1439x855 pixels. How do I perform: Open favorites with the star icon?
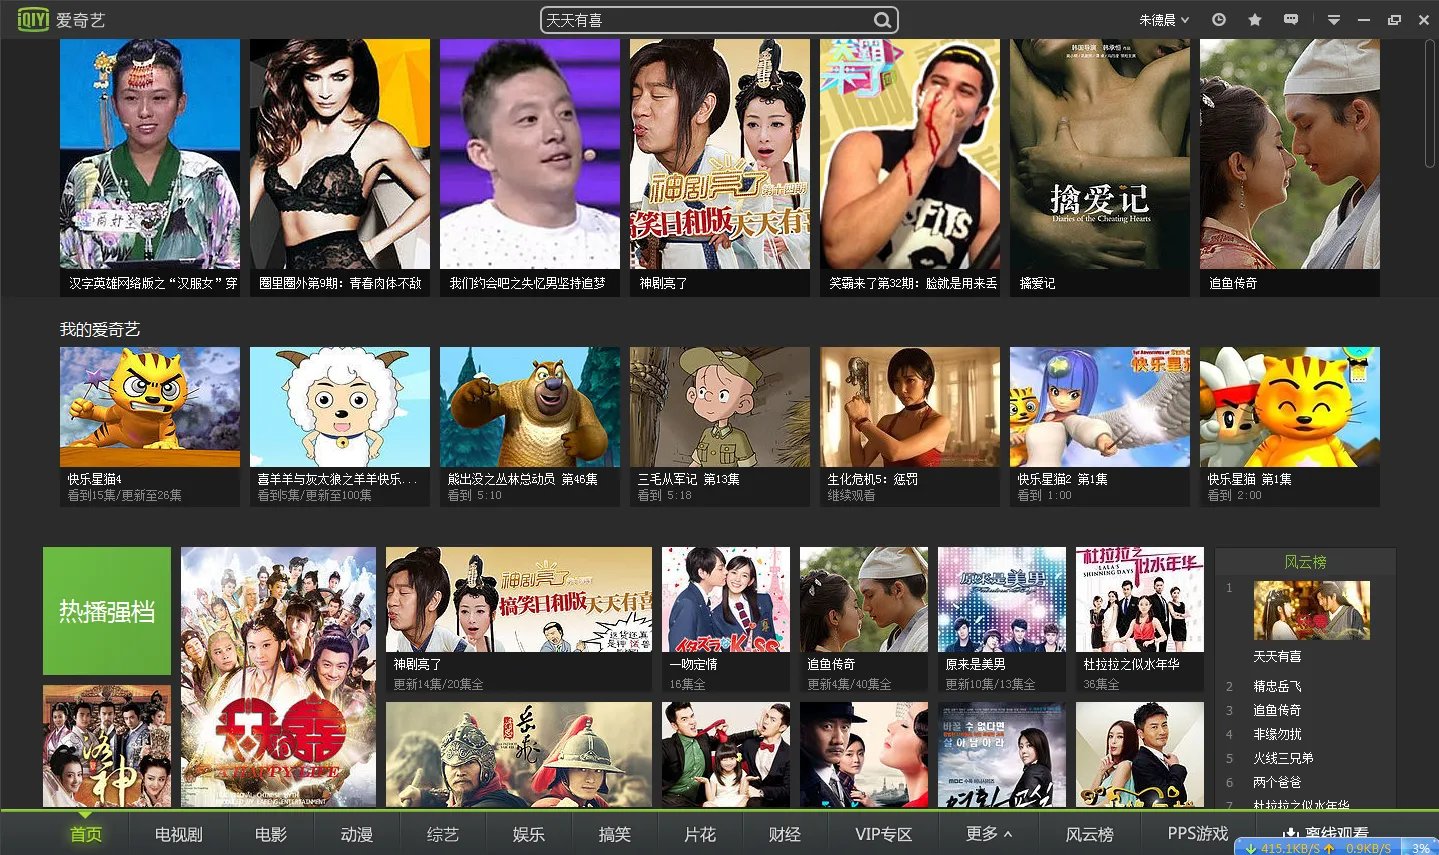(x=1254, y=20)
